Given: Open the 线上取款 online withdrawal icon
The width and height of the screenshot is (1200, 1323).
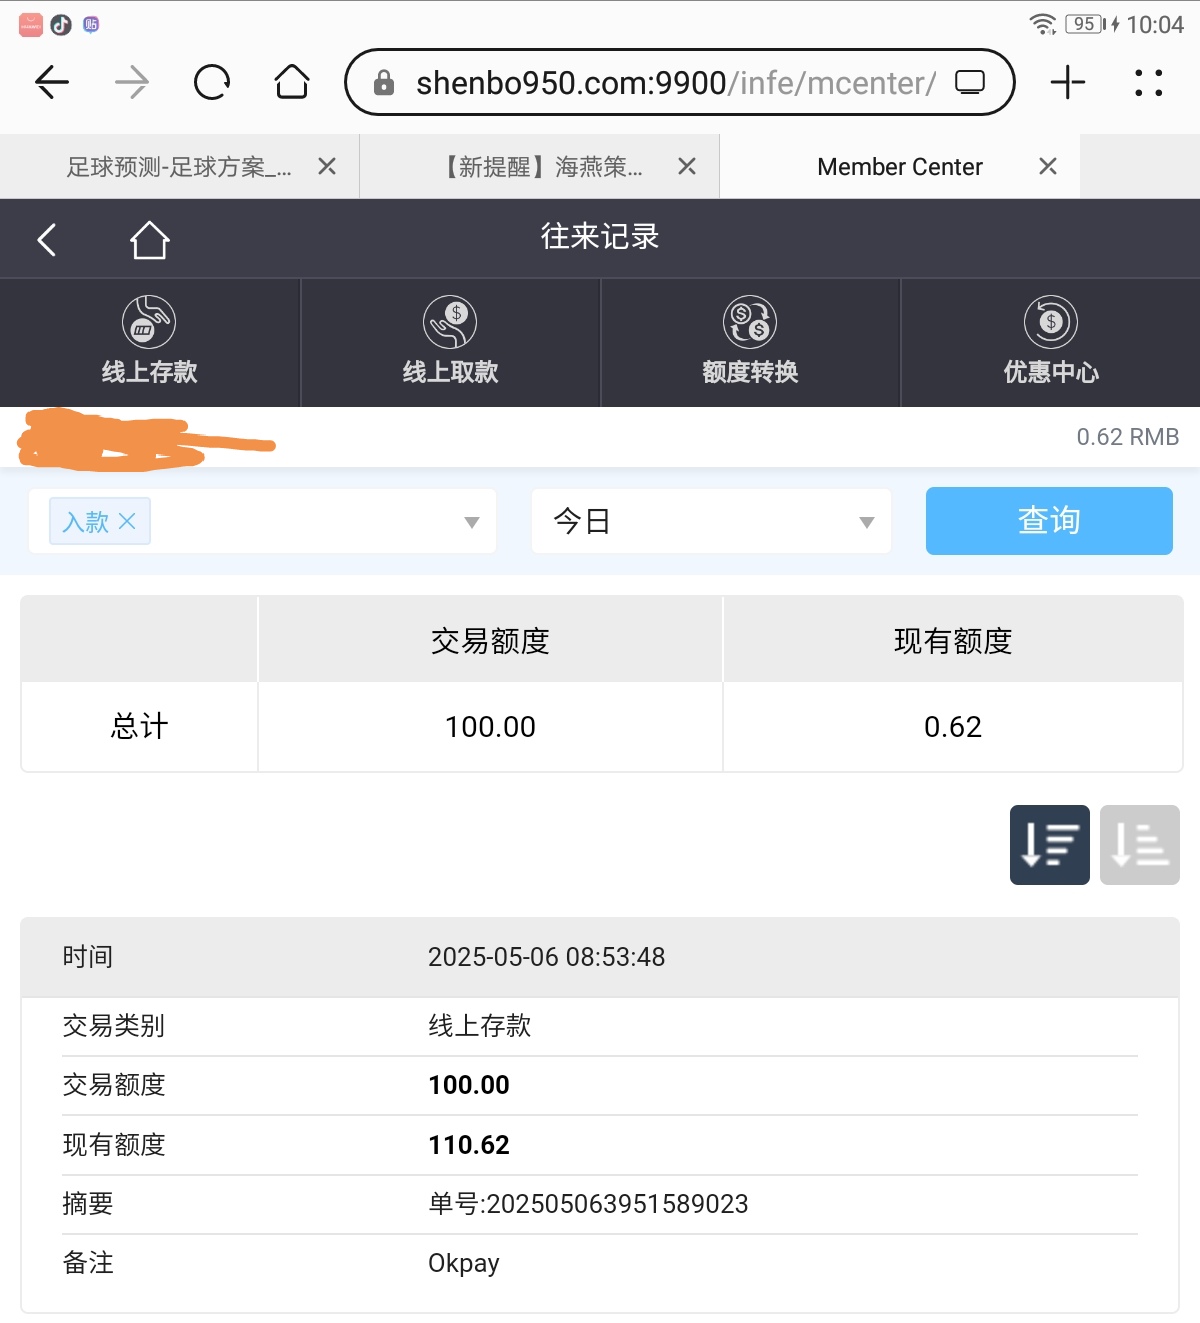Looking at the screenshot, I should pos(450,323).
